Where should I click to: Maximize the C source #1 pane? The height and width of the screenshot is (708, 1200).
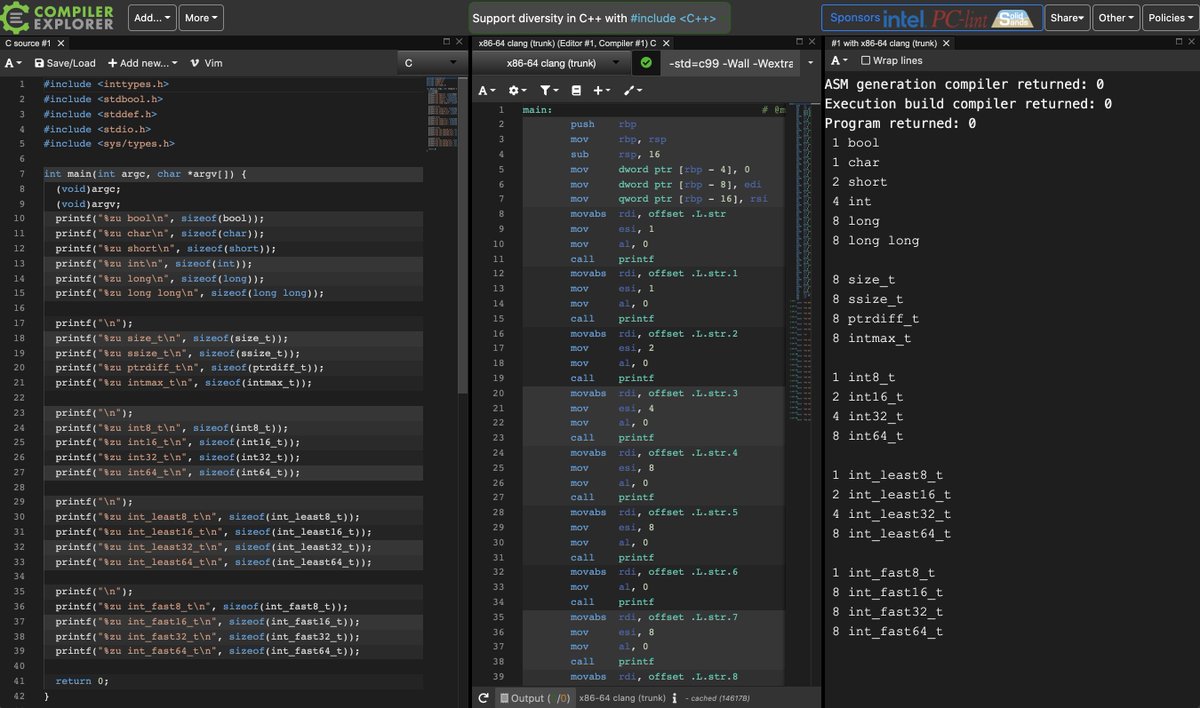(x=446, y=42)
